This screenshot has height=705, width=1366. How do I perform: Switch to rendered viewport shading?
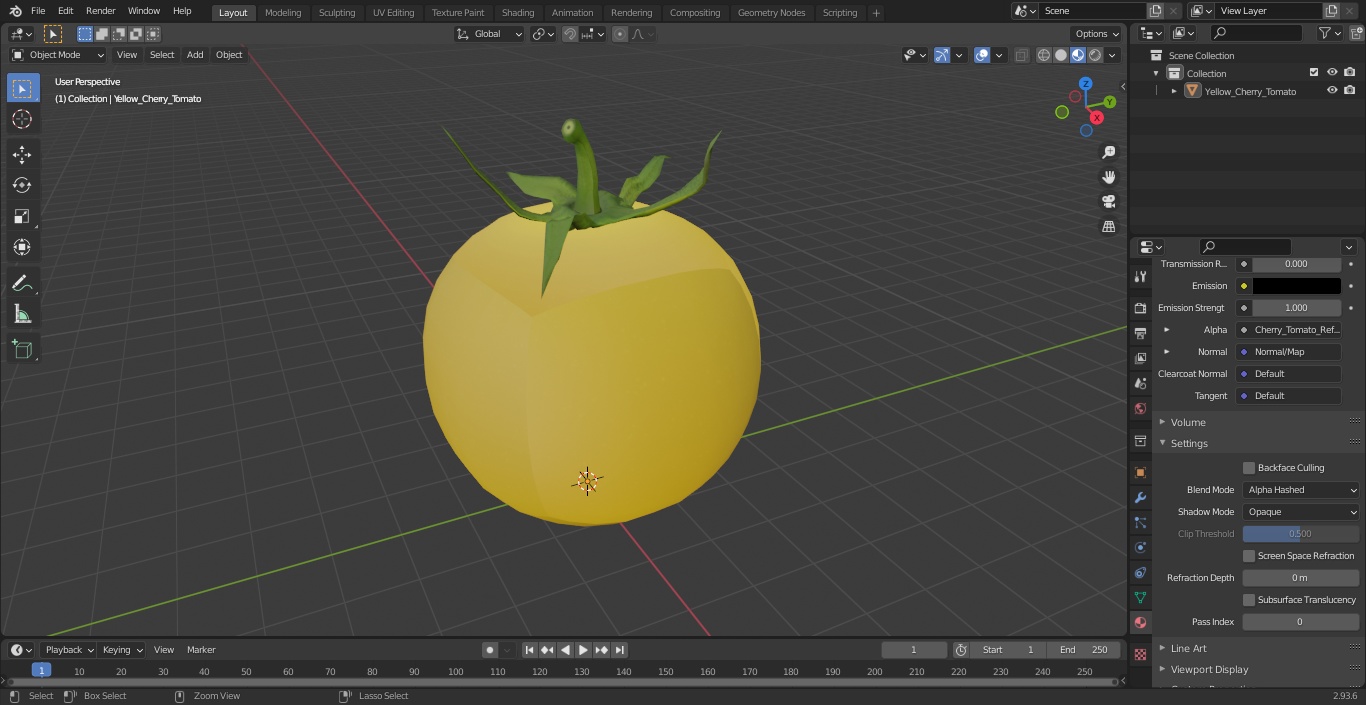(x=1095, y=55)
